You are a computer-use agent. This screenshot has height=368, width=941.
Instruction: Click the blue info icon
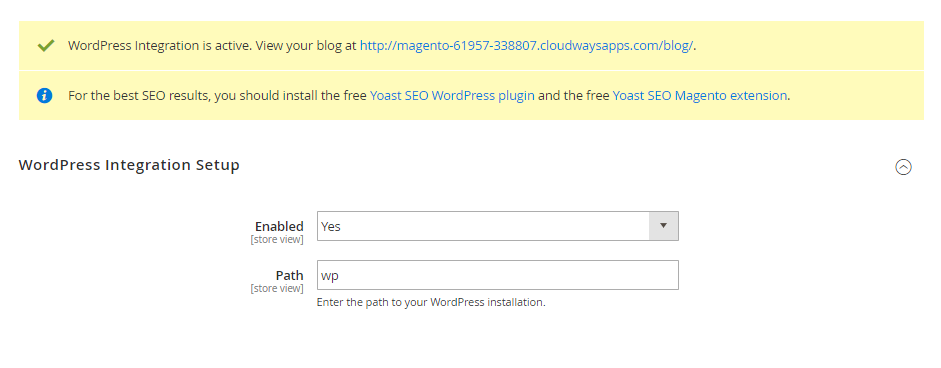pyautogui.click(x=44, y=95)
